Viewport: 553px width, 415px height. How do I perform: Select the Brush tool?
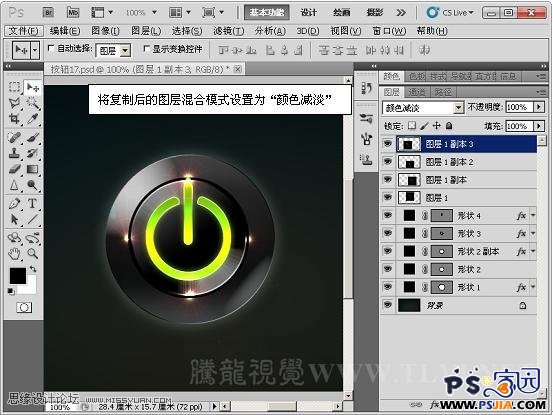point(33,137)
